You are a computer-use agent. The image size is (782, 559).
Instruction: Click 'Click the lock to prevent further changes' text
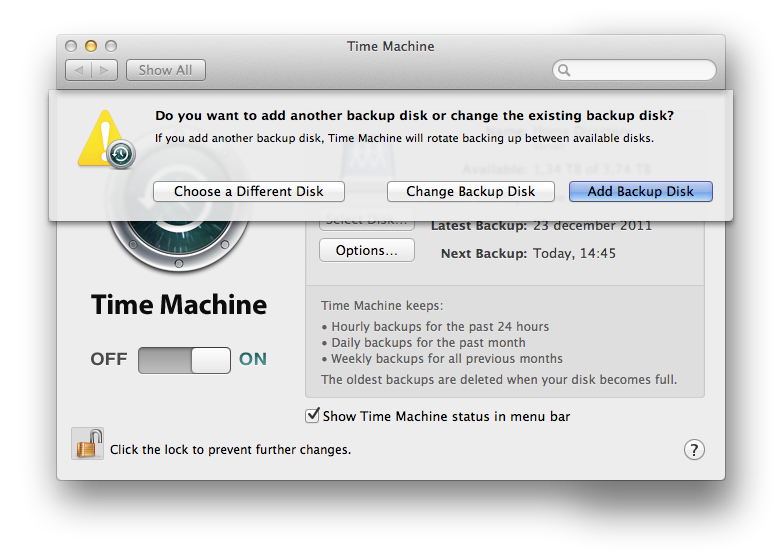tap(230, 449)
